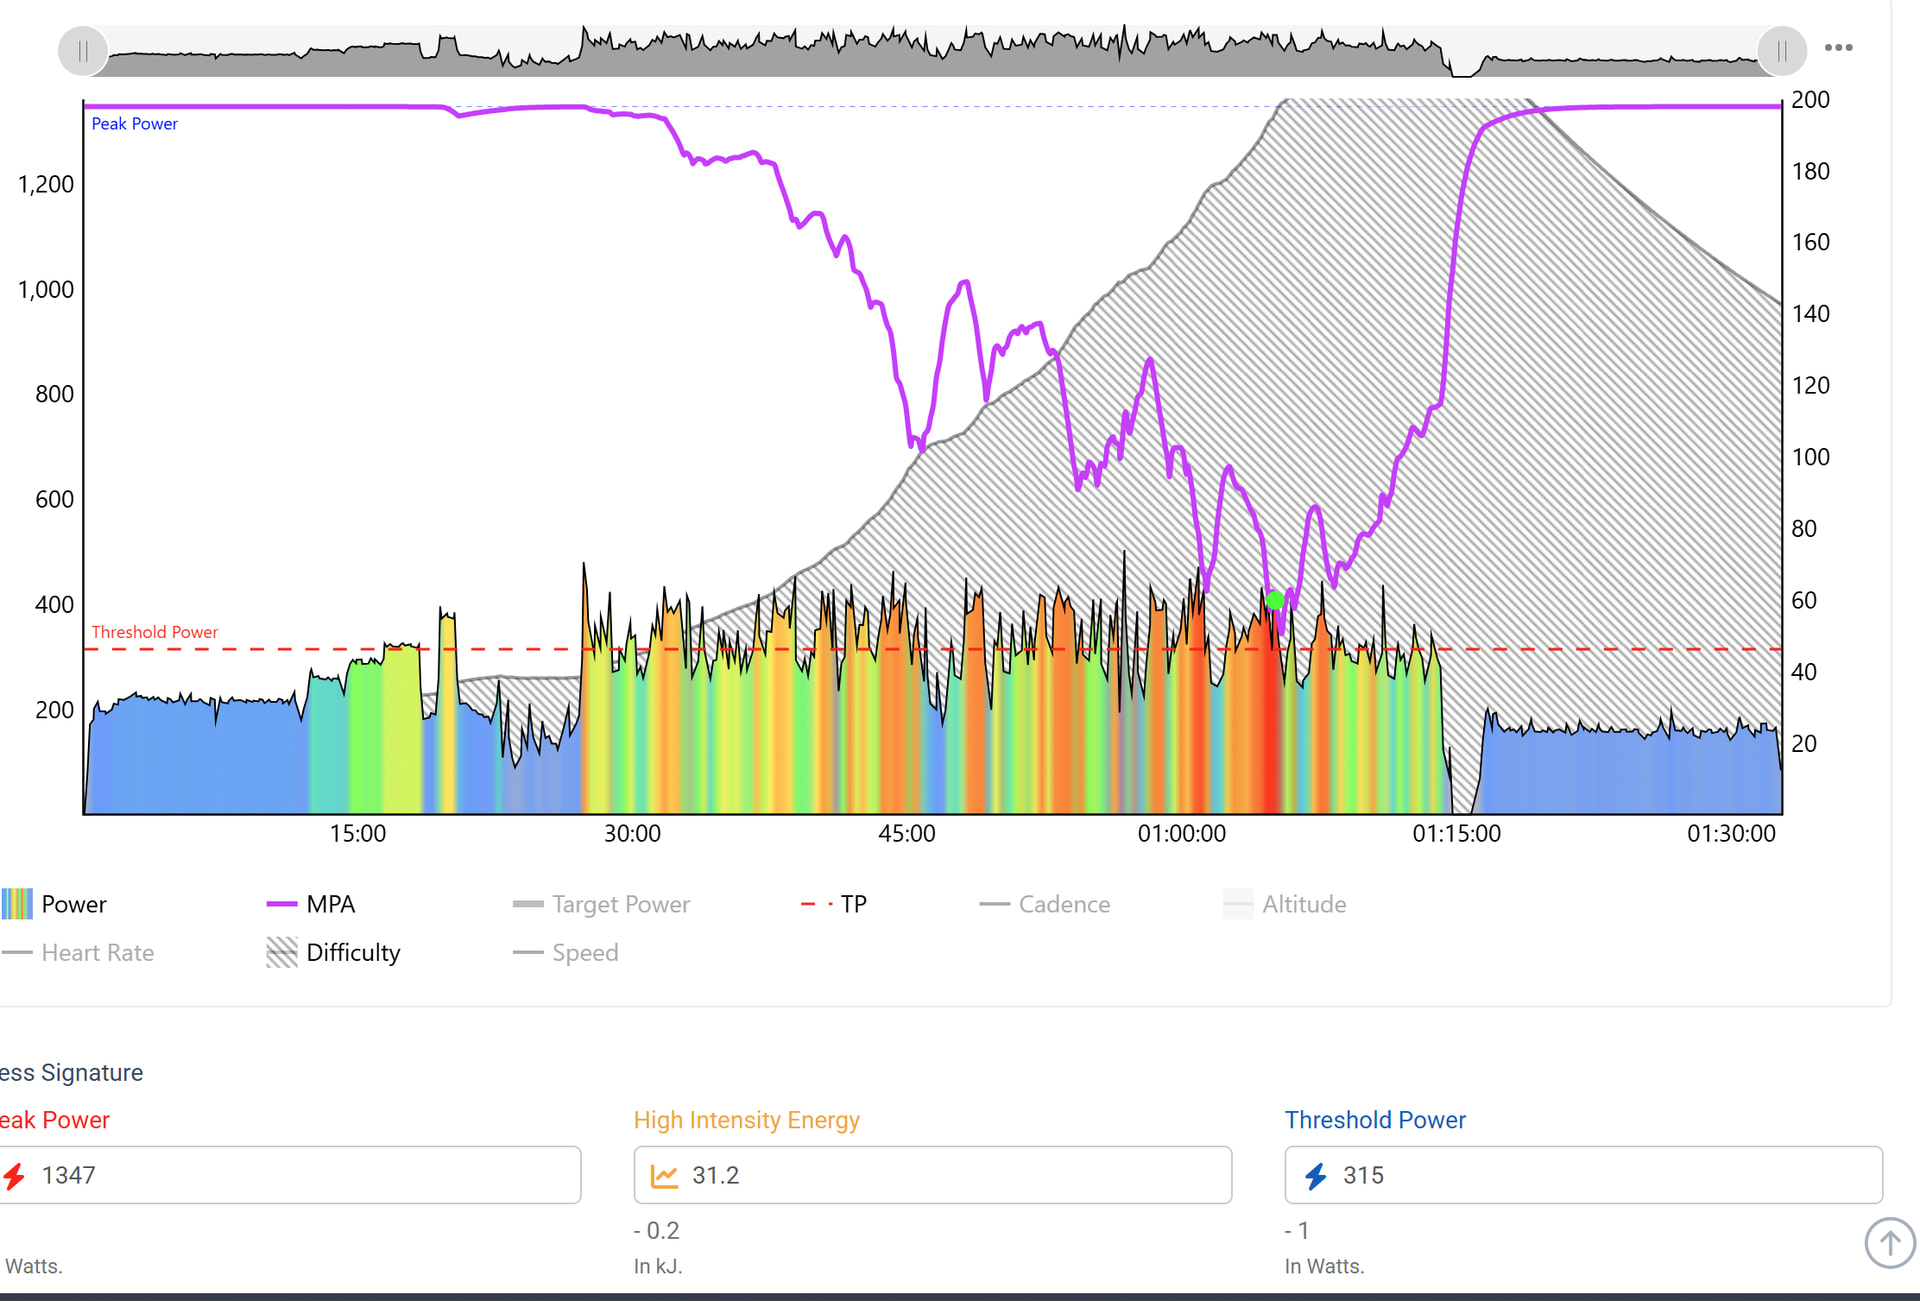This screenshot has width=1920, height=1301.
Task: Hide the TP dashed line series
Action: [852, 904]
